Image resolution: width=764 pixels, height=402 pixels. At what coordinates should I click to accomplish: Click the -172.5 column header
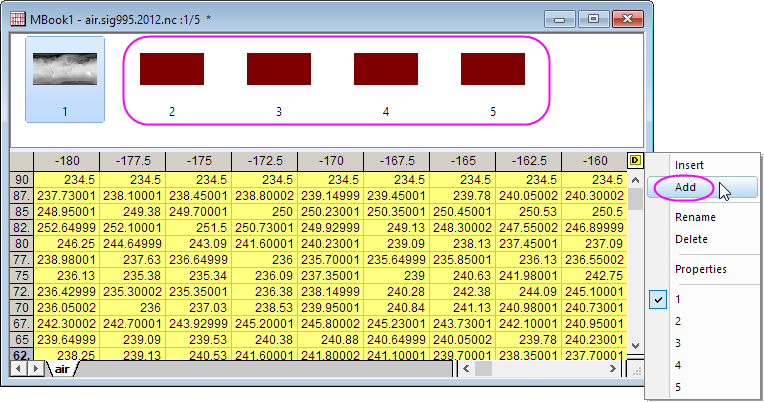[264, 160]
